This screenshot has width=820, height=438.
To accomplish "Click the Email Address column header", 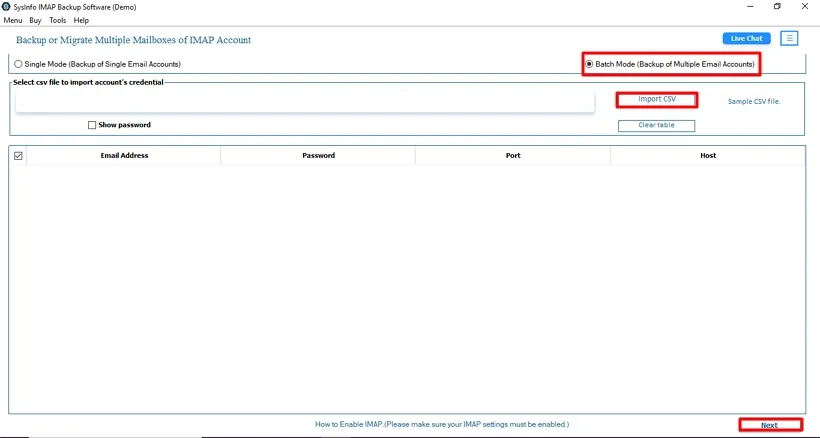I will pyautogui.click(x=124, y=155).
